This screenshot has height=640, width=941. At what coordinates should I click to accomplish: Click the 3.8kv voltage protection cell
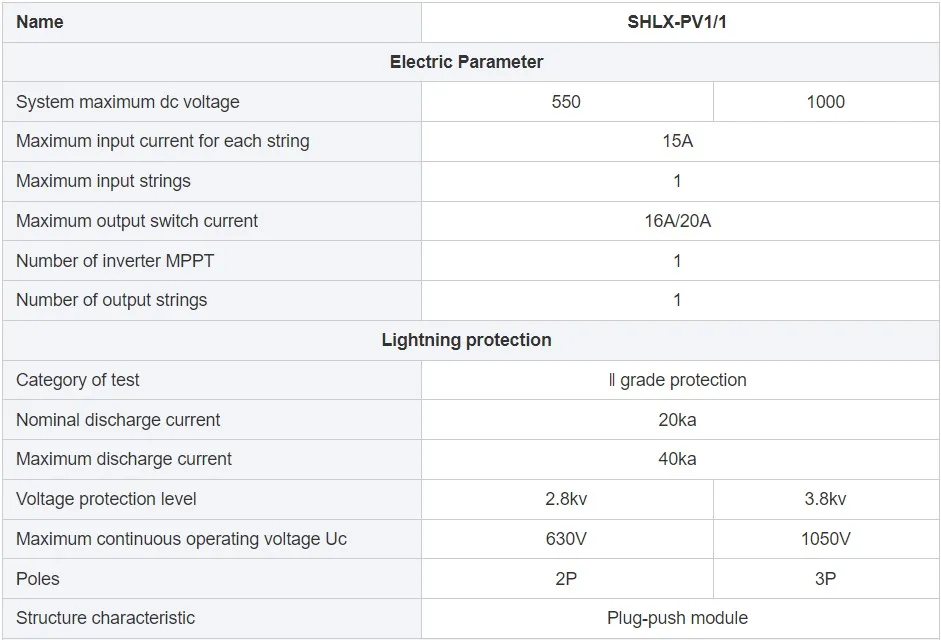tap(825, 499)
